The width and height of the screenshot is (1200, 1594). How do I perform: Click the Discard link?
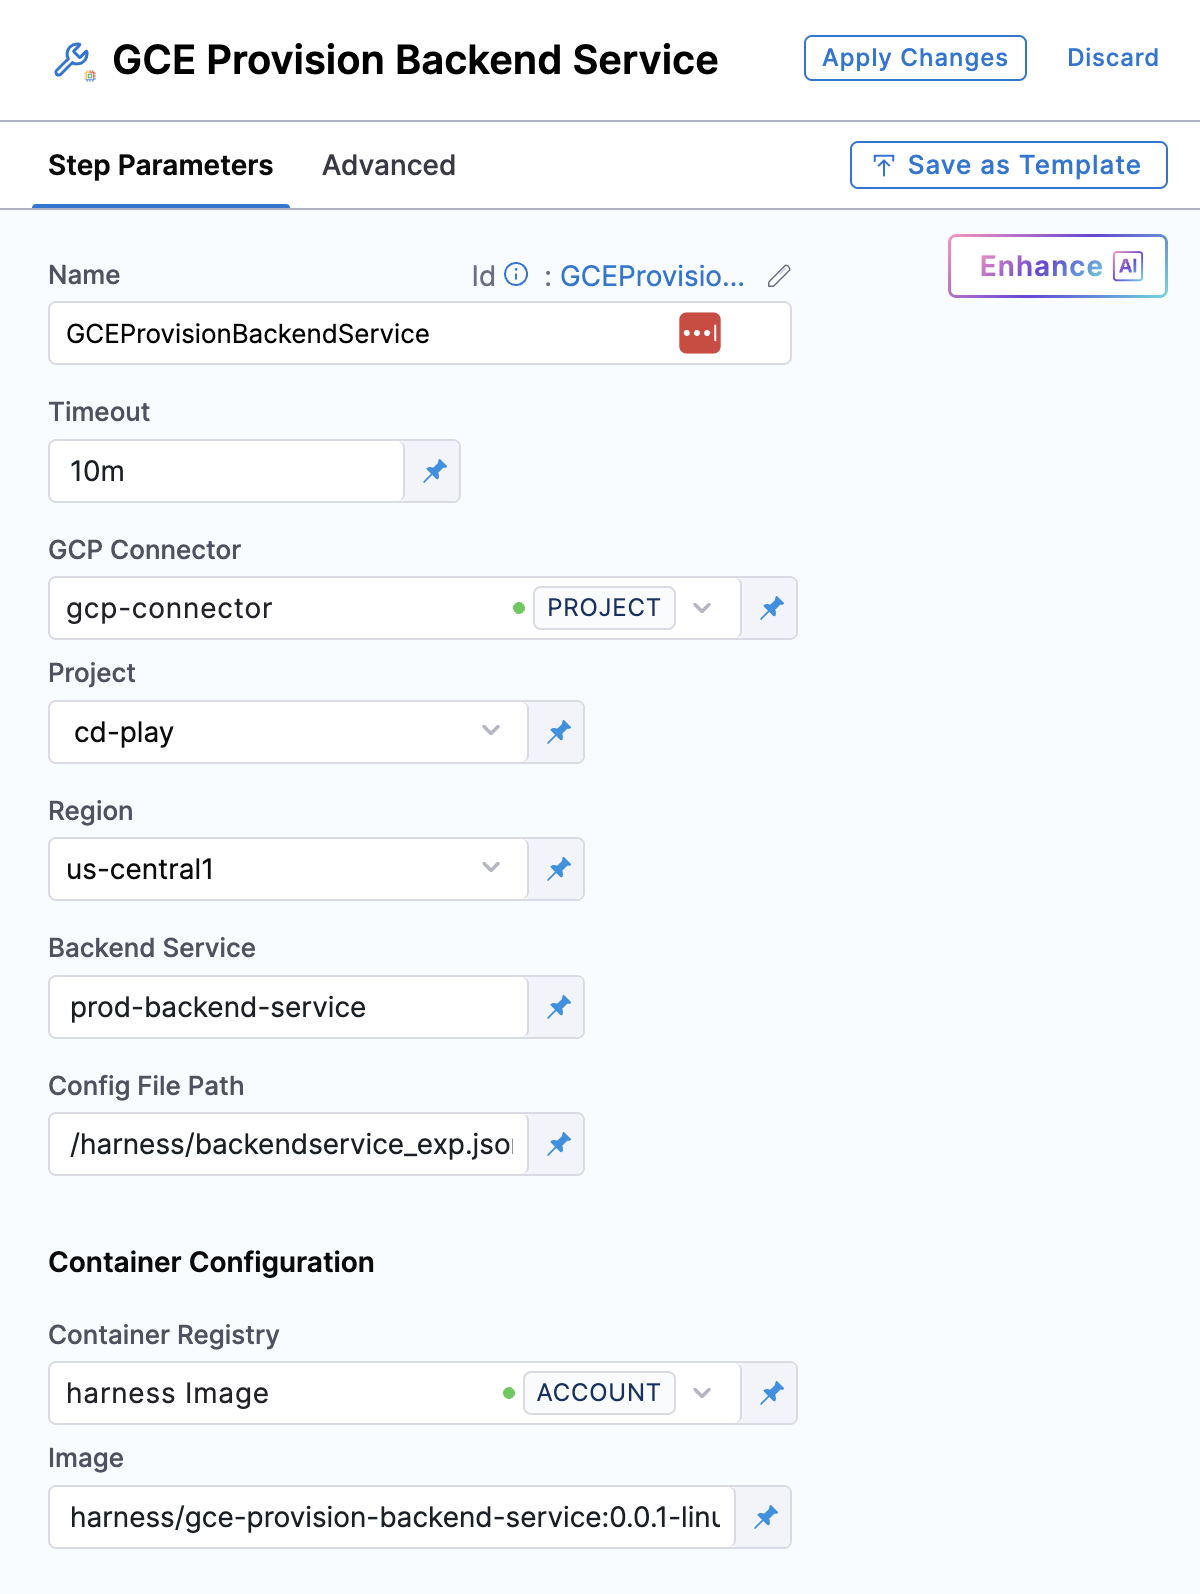[1112, 58]
